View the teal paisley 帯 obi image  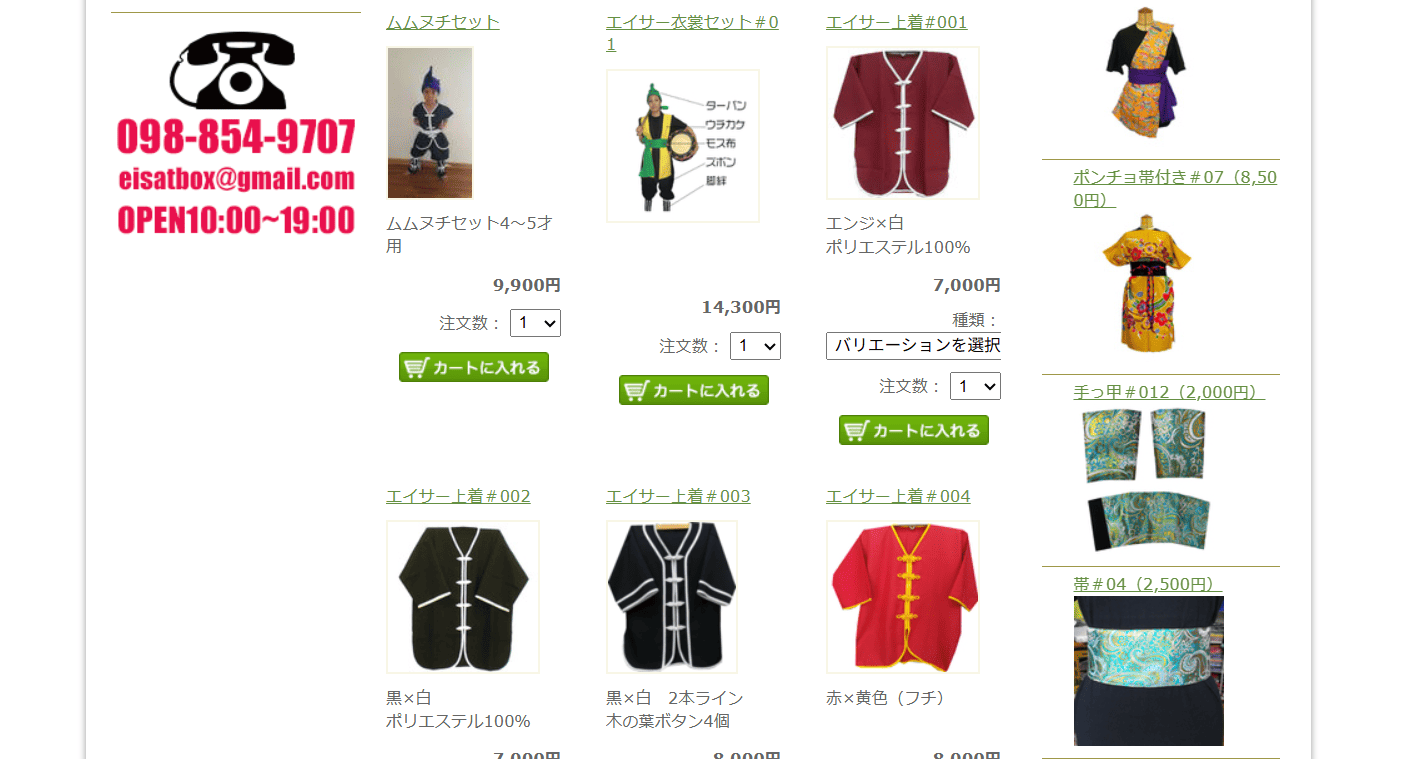1149,671
